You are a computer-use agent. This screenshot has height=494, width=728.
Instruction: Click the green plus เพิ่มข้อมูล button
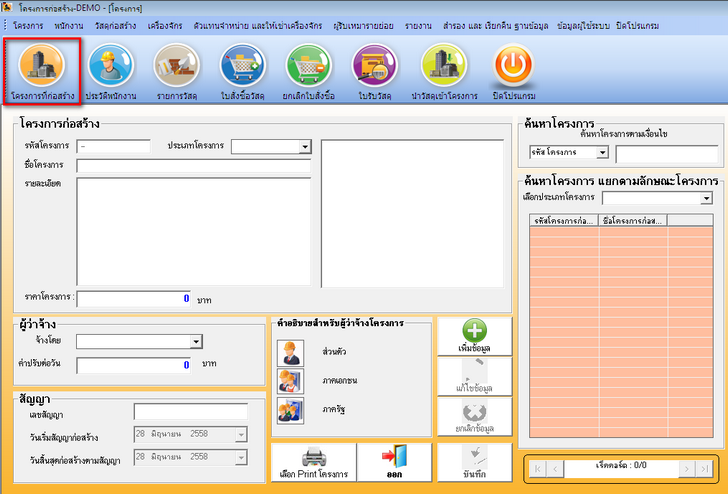pyautogui.click(x=474, y=336)
